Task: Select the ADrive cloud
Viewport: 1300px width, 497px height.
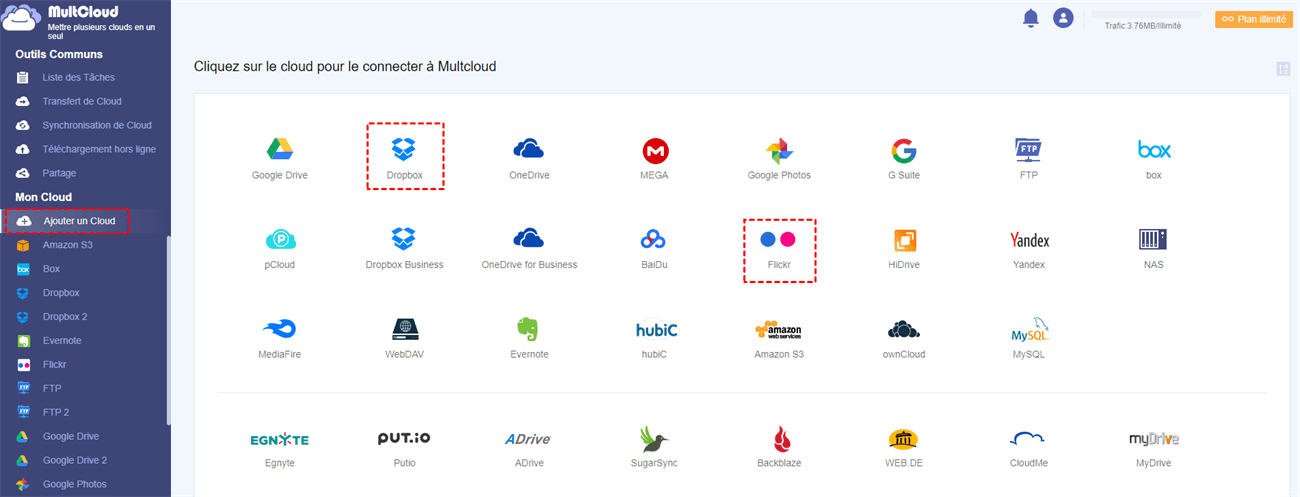Action: pos(529,439)
